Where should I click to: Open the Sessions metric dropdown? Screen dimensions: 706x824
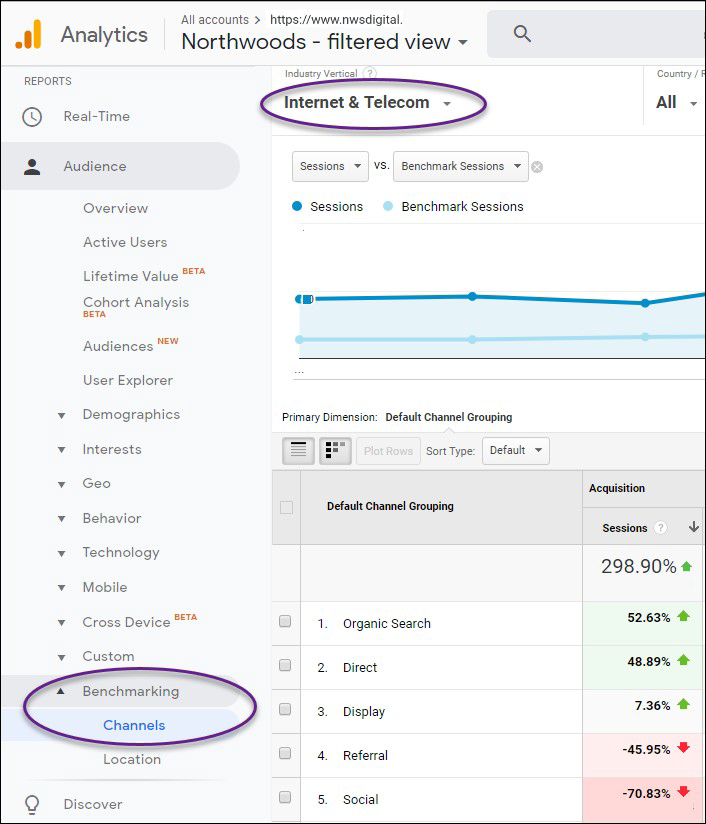[330, 166]
